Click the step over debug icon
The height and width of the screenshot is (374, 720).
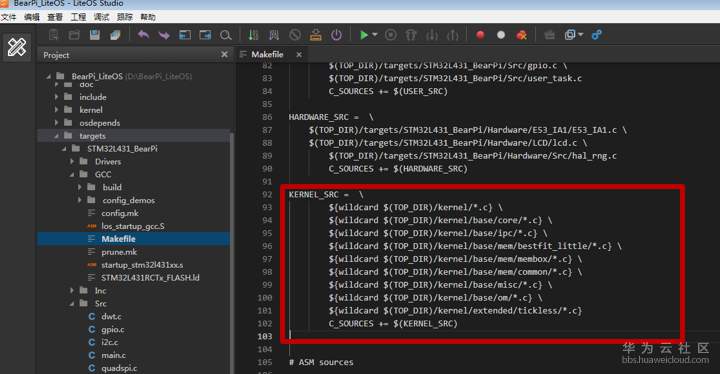click(411, 35)
